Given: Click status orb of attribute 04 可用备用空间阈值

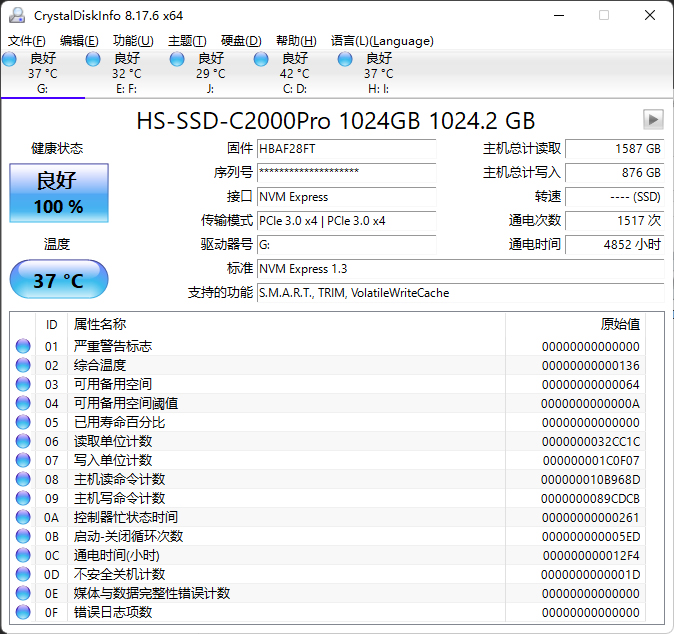Looking at the screenshot, I should coord(23,403).
